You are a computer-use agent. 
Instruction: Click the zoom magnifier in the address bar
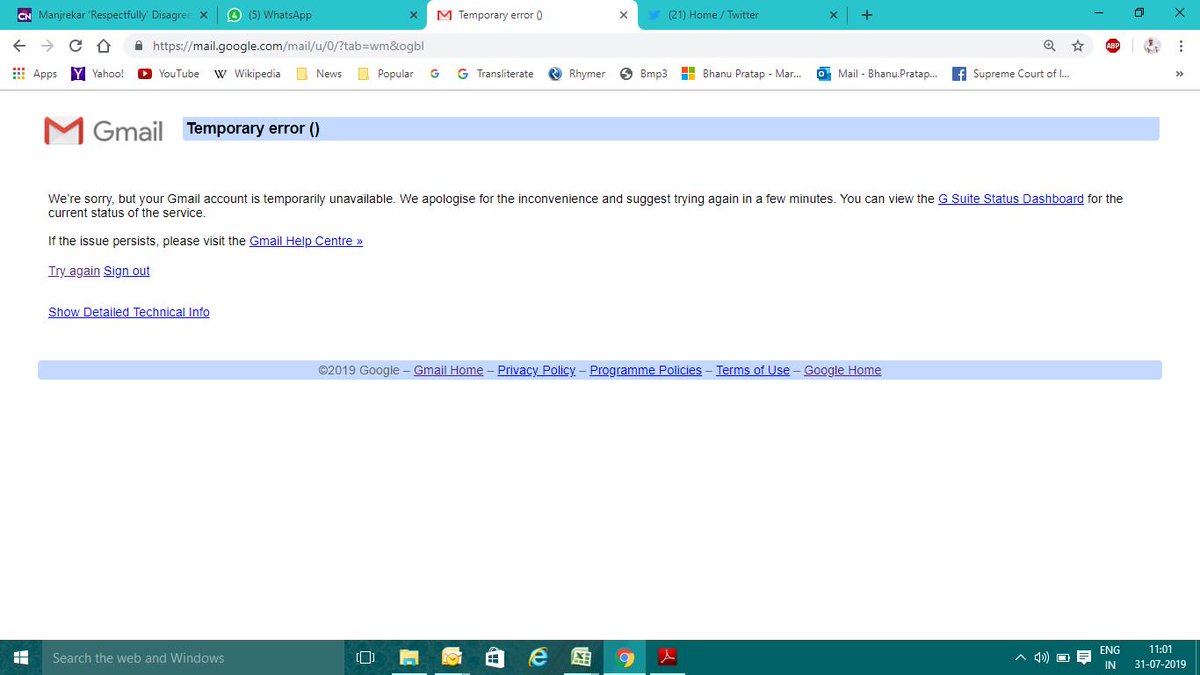(x=1049, y=46)
